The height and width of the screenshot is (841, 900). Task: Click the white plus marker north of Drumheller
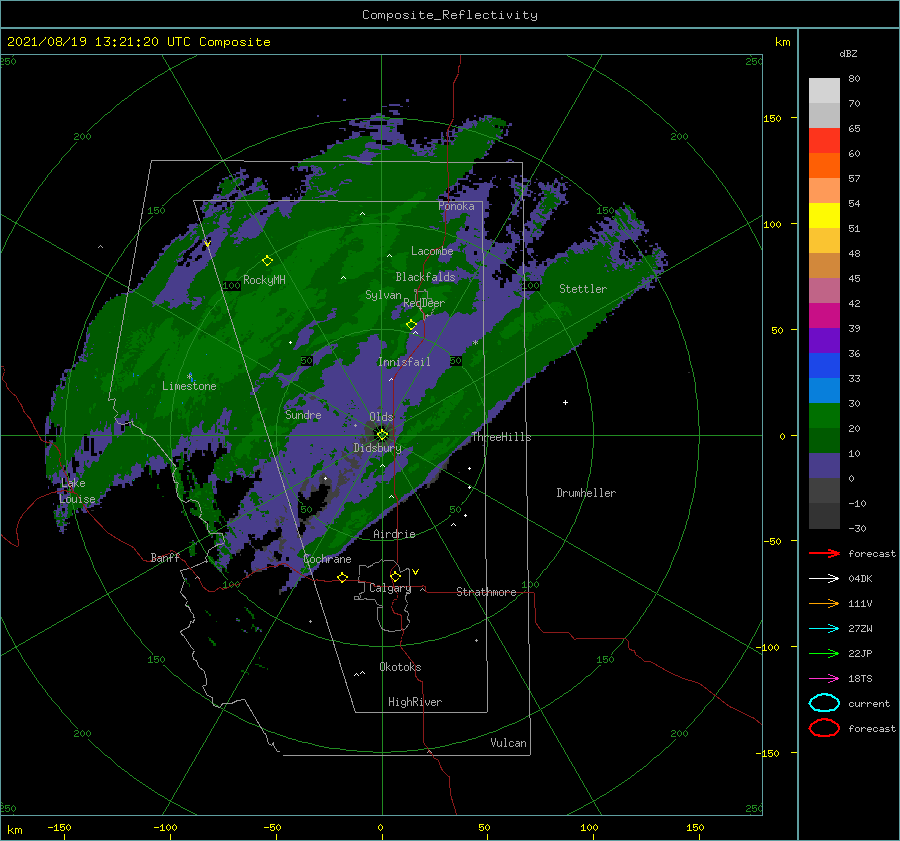[565, 402]
